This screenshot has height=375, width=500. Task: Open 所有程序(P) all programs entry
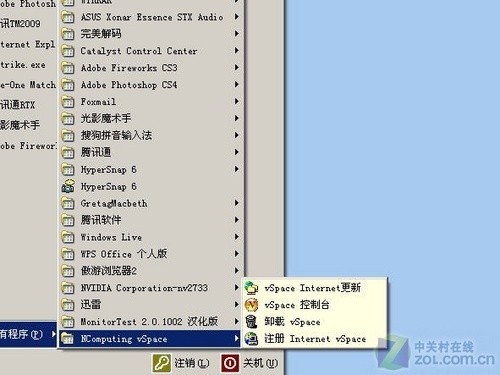(x=28, y=334)
